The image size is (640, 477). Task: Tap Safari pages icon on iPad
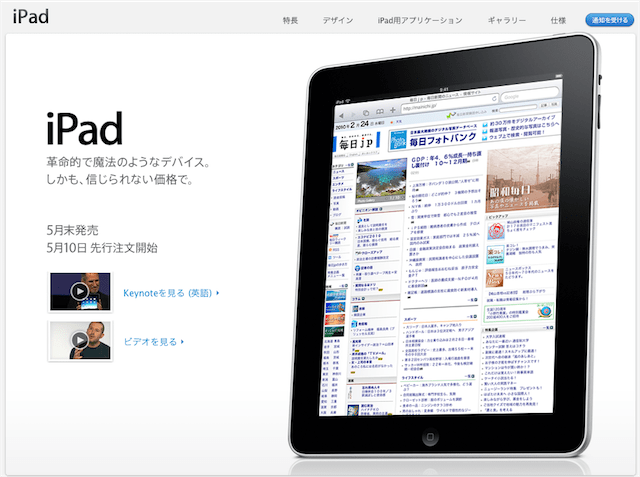coord(366,113)
